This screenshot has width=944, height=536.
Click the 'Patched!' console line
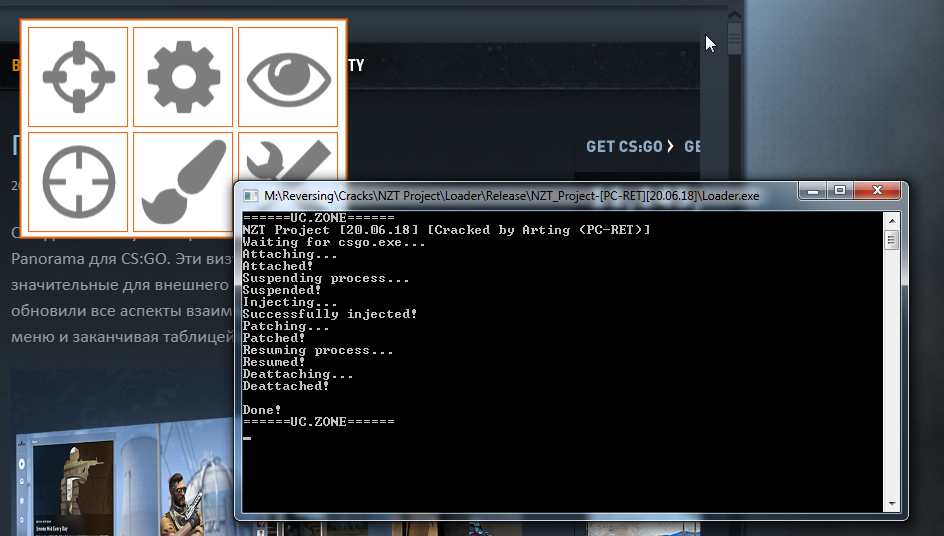[274, 338]
